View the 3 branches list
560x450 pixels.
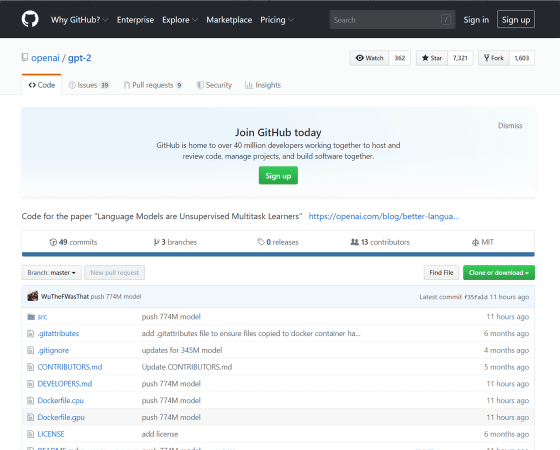pyautogui.click(x=175, y=242)
